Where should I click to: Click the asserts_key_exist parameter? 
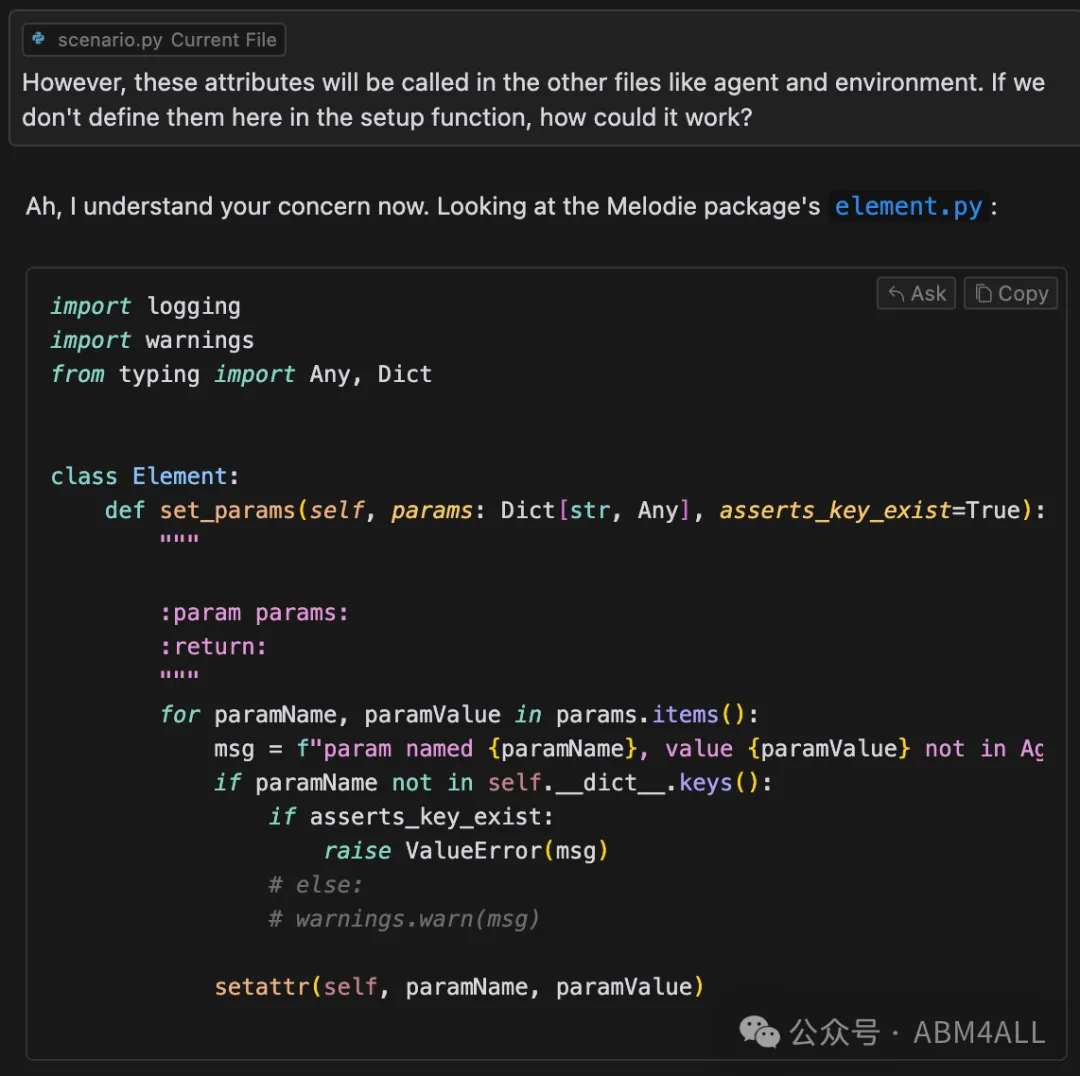click(835, 510)
